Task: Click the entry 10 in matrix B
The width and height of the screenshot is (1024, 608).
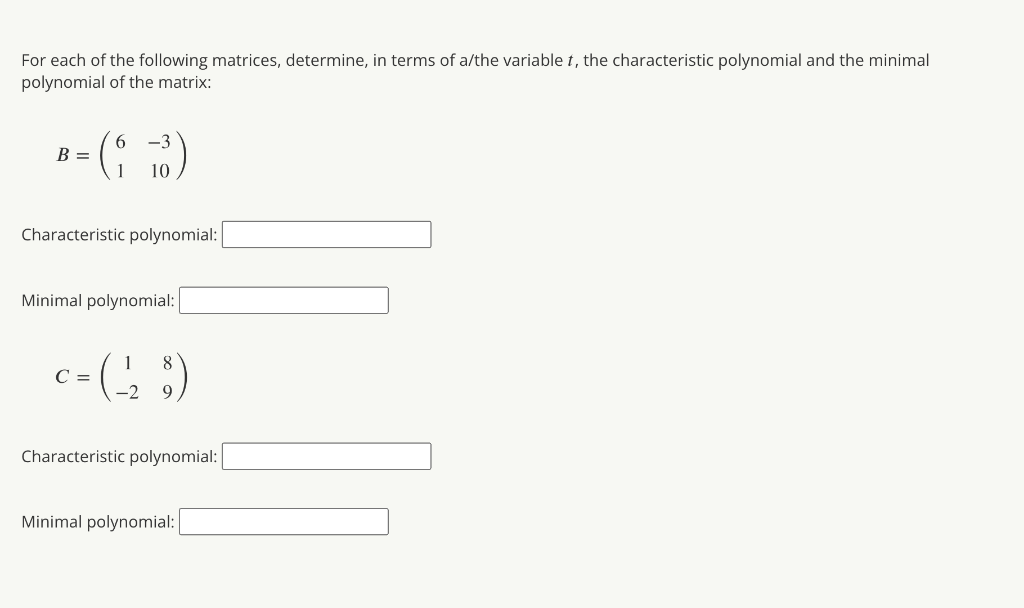Action: pos(158,170)
